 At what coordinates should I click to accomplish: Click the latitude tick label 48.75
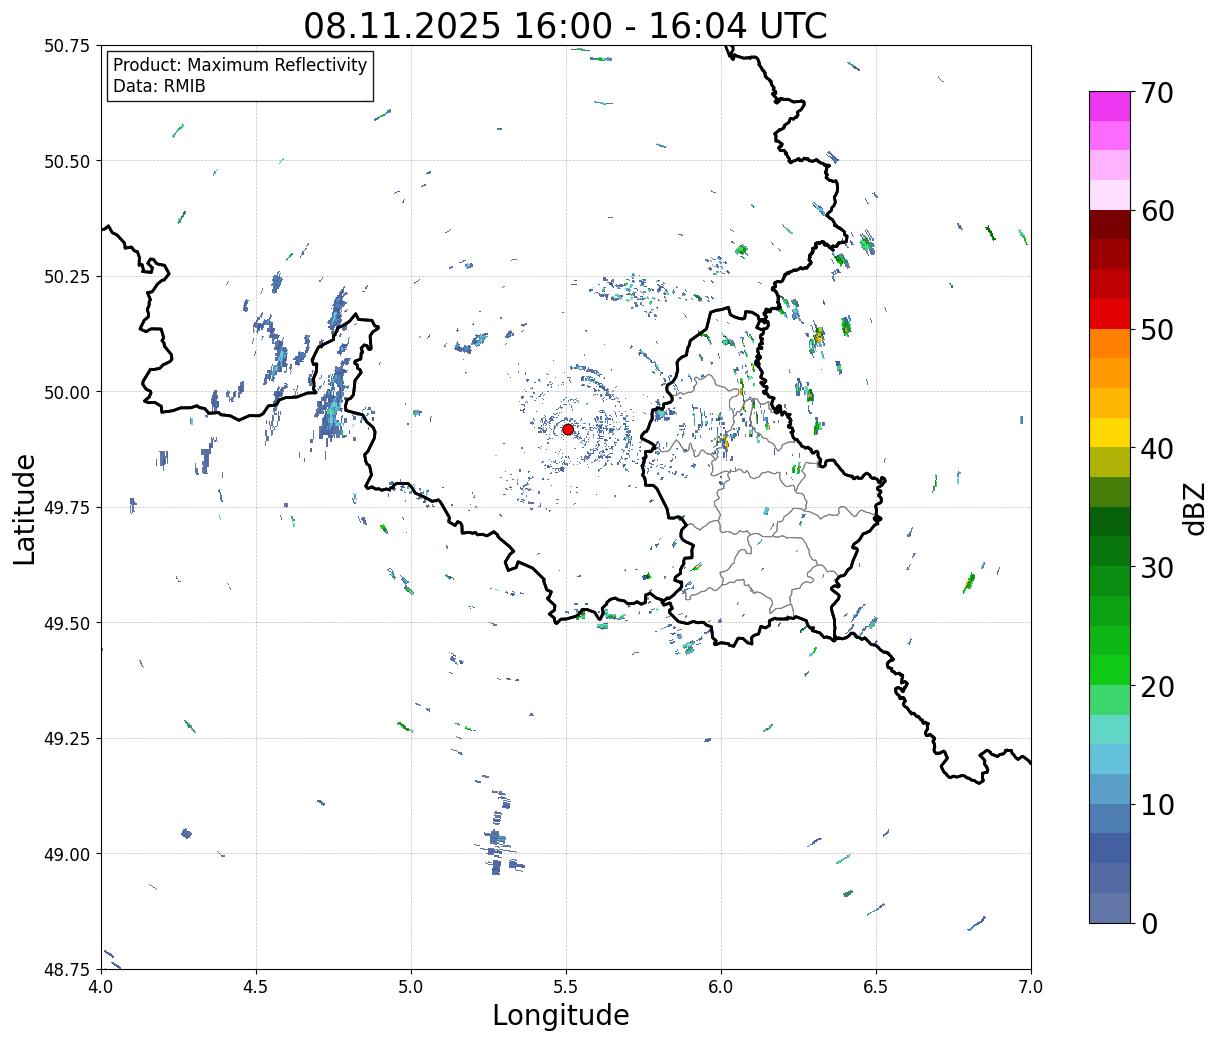coord(67,970)
